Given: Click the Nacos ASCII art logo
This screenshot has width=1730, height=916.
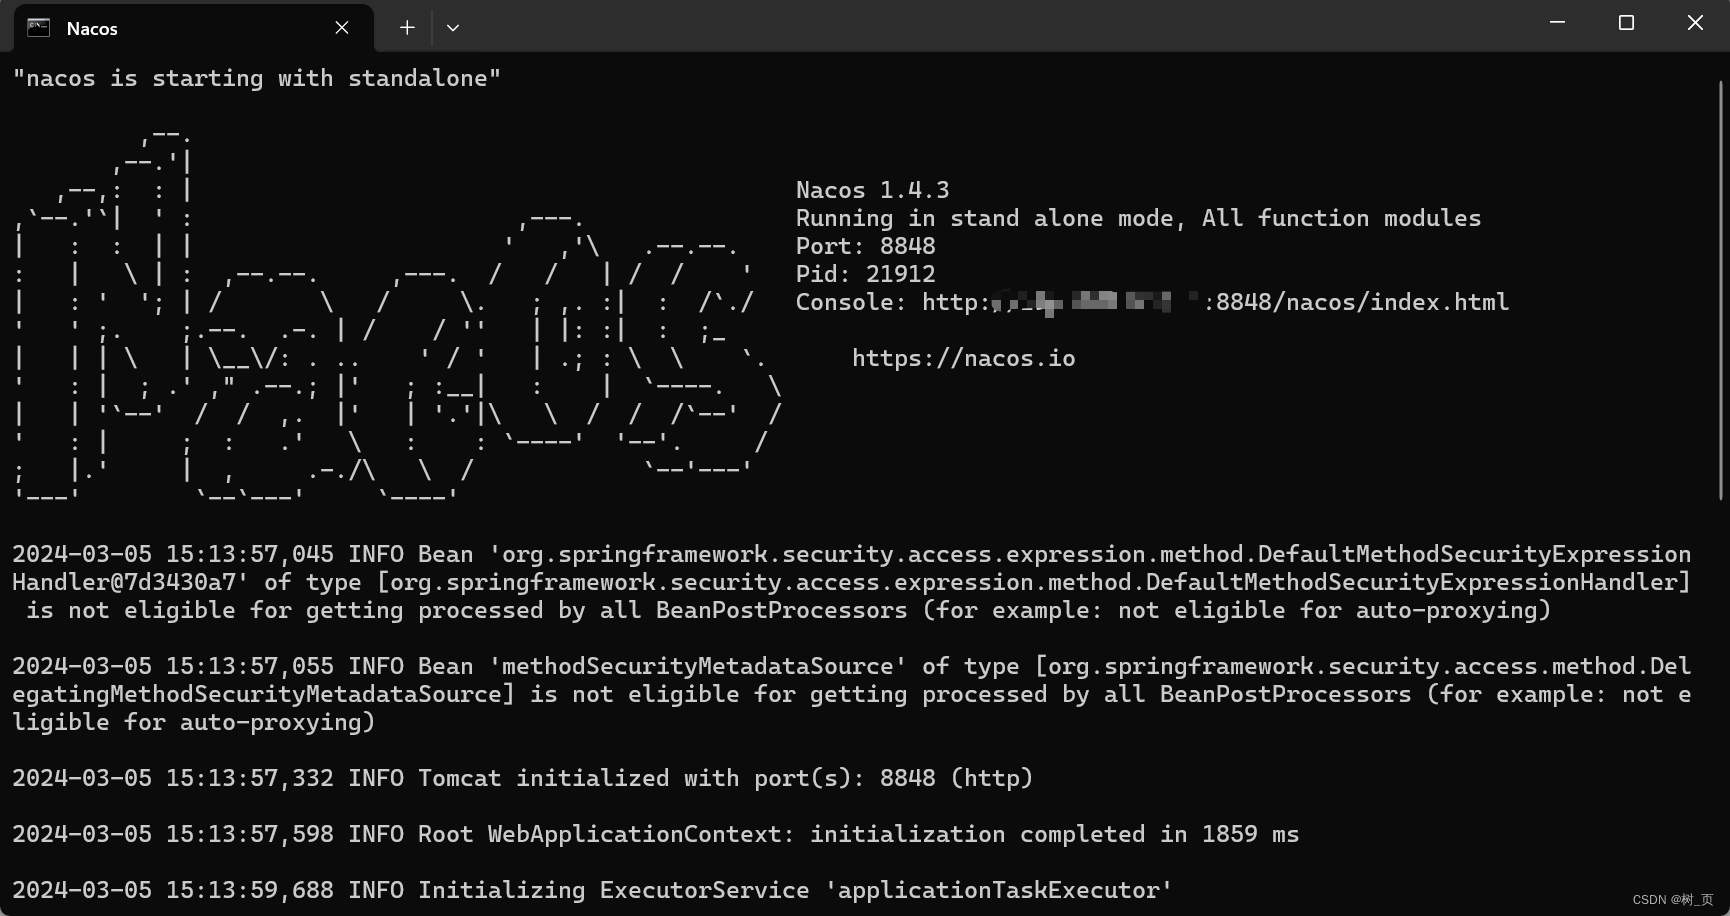Looking at the screenshot, I should pyautogui.click(x=397, y=315).
